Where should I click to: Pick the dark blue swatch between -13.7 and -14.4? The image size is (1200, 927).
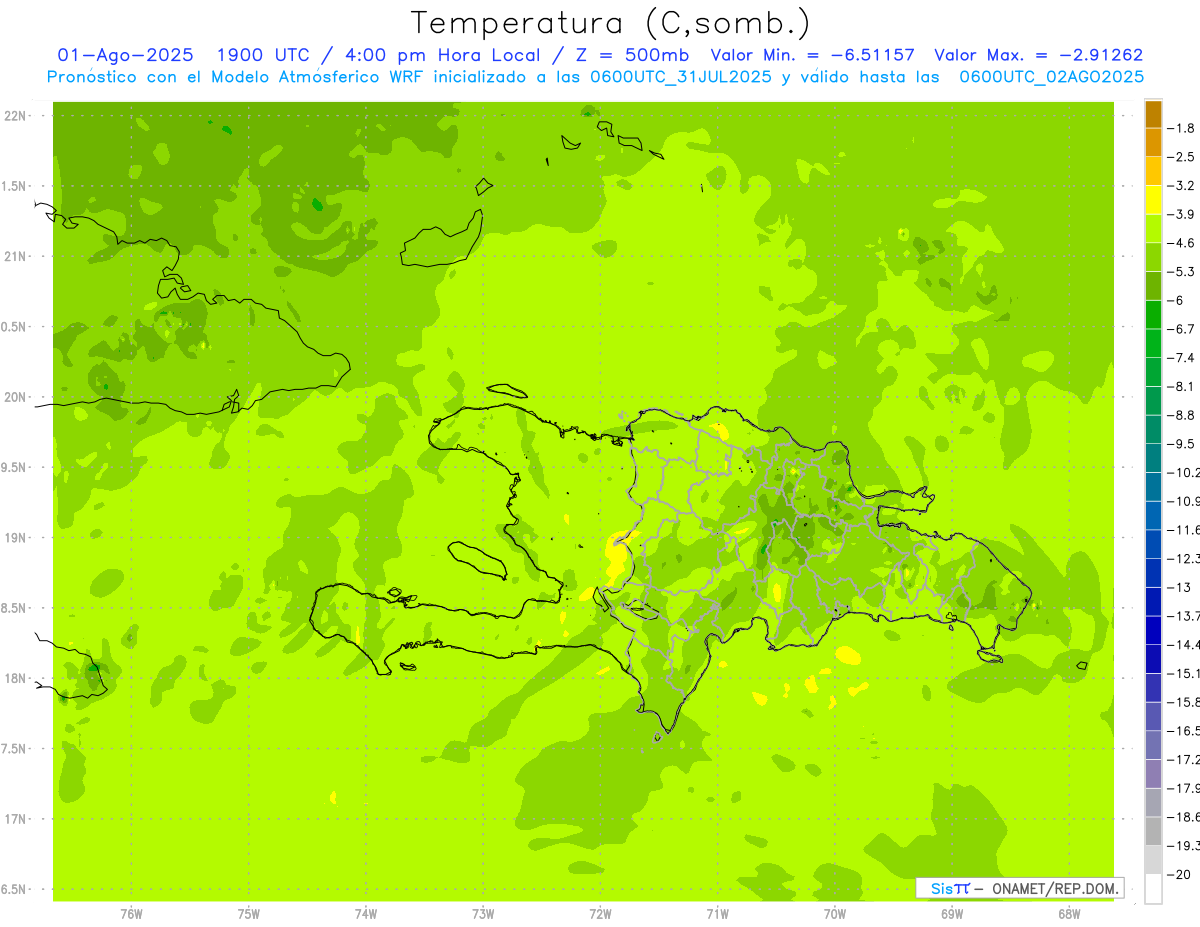pyautogui.click(x=1153, y=630)
